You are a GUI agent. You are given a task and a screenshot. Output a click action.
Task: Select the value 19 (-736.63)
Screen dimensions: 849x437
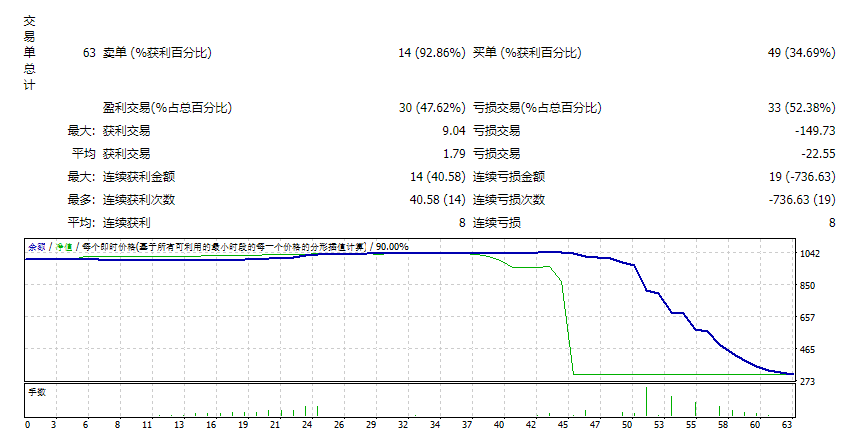tap(802, 177)
